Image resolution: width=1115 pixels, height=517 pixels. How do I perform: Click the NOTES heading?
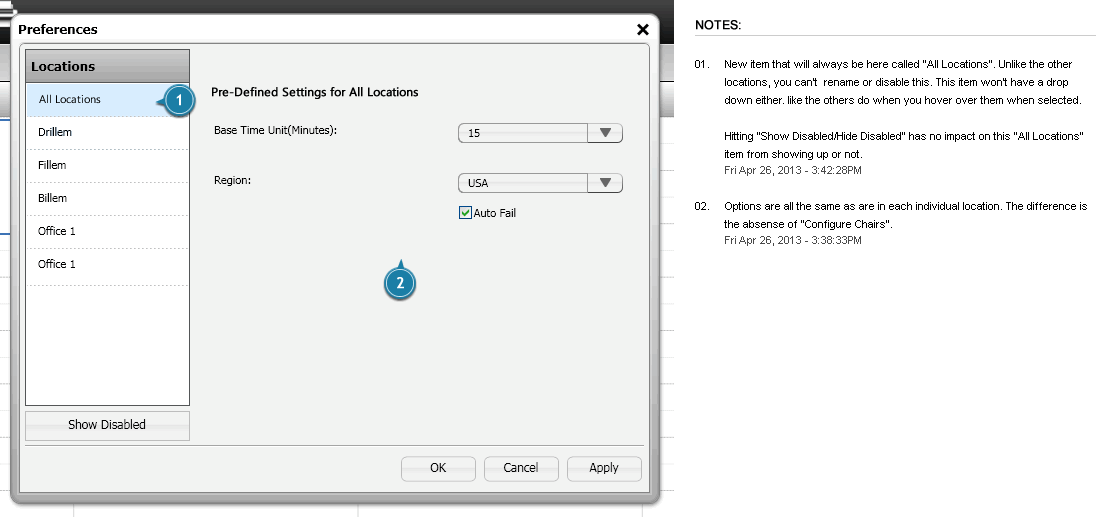pos(718,25)
